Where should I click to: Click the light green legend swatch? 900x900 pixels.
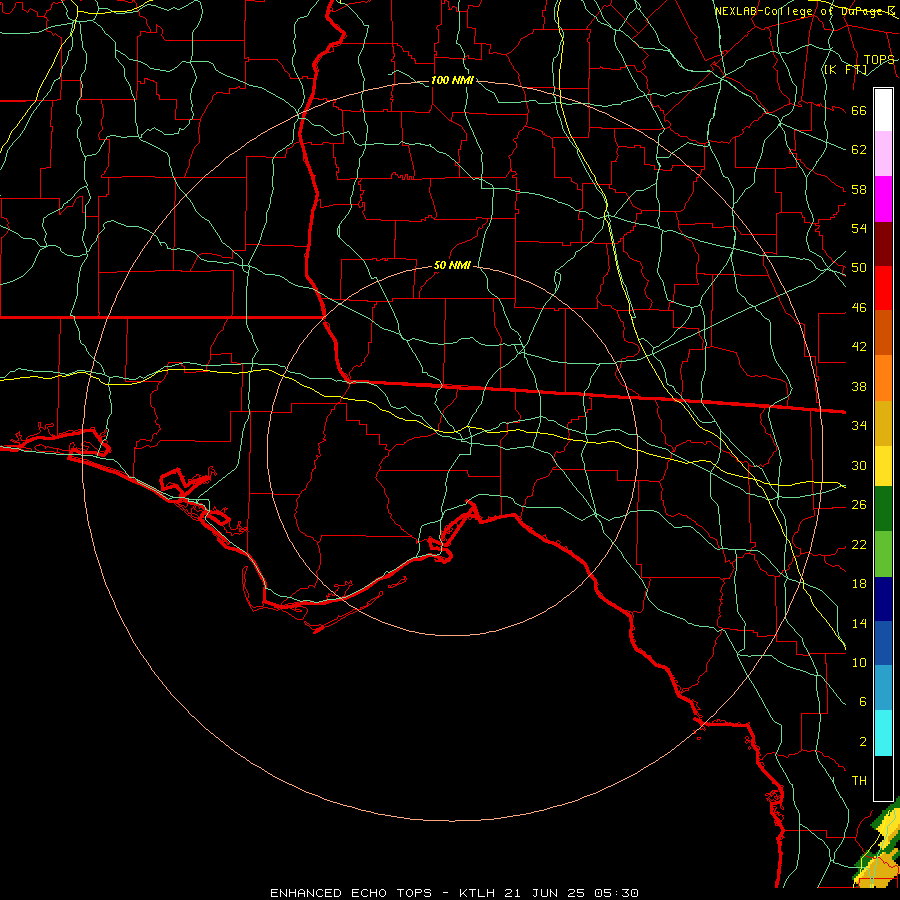click(883, 554)
